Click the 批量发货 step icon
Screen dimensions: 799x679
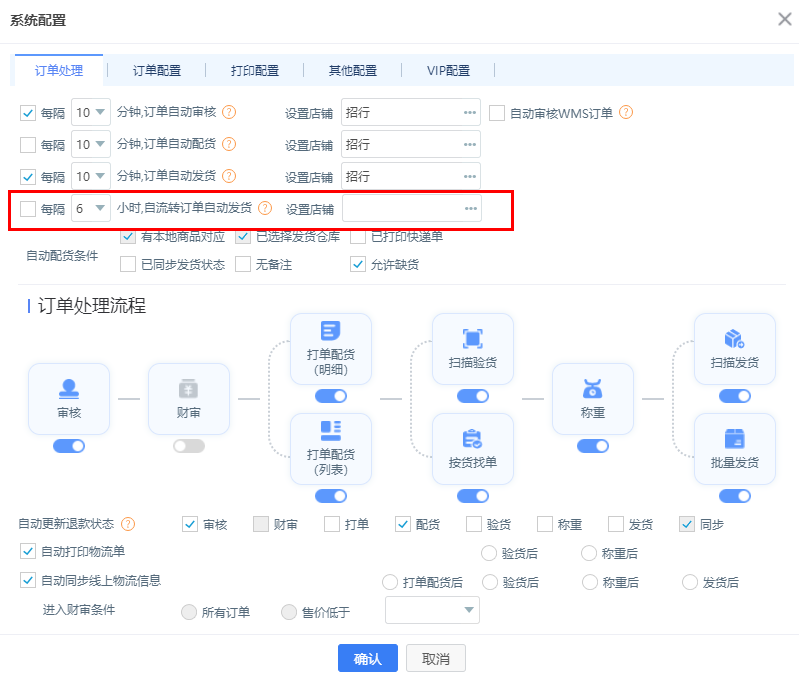[734, 439]
